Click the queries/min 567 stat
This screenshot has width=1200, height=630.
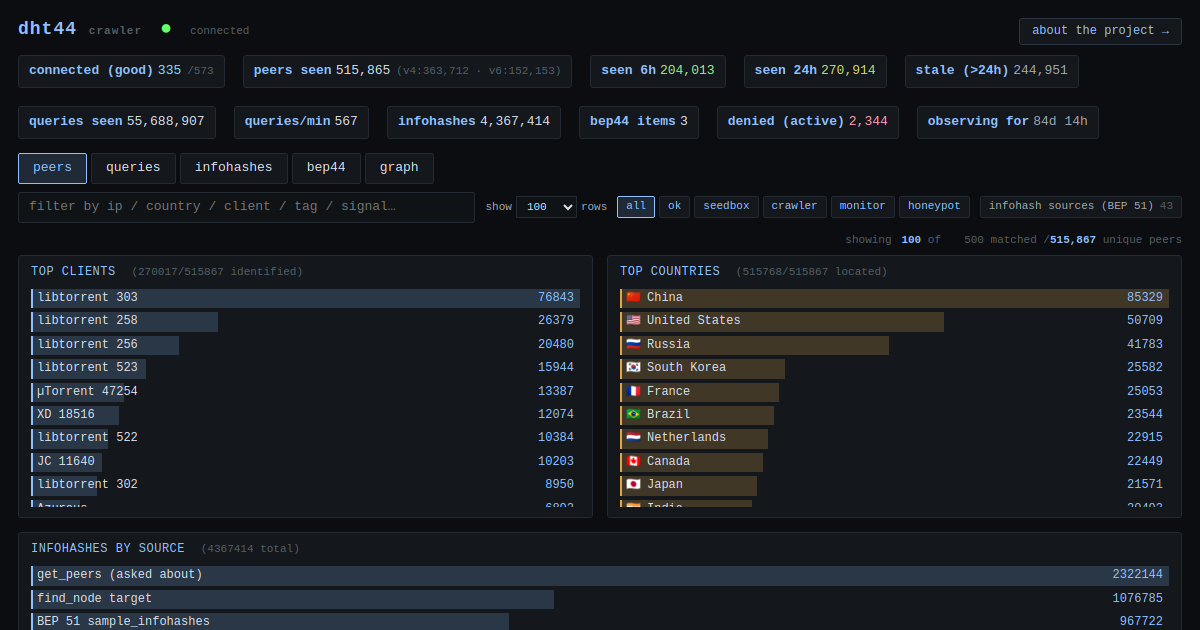[301, 122]
